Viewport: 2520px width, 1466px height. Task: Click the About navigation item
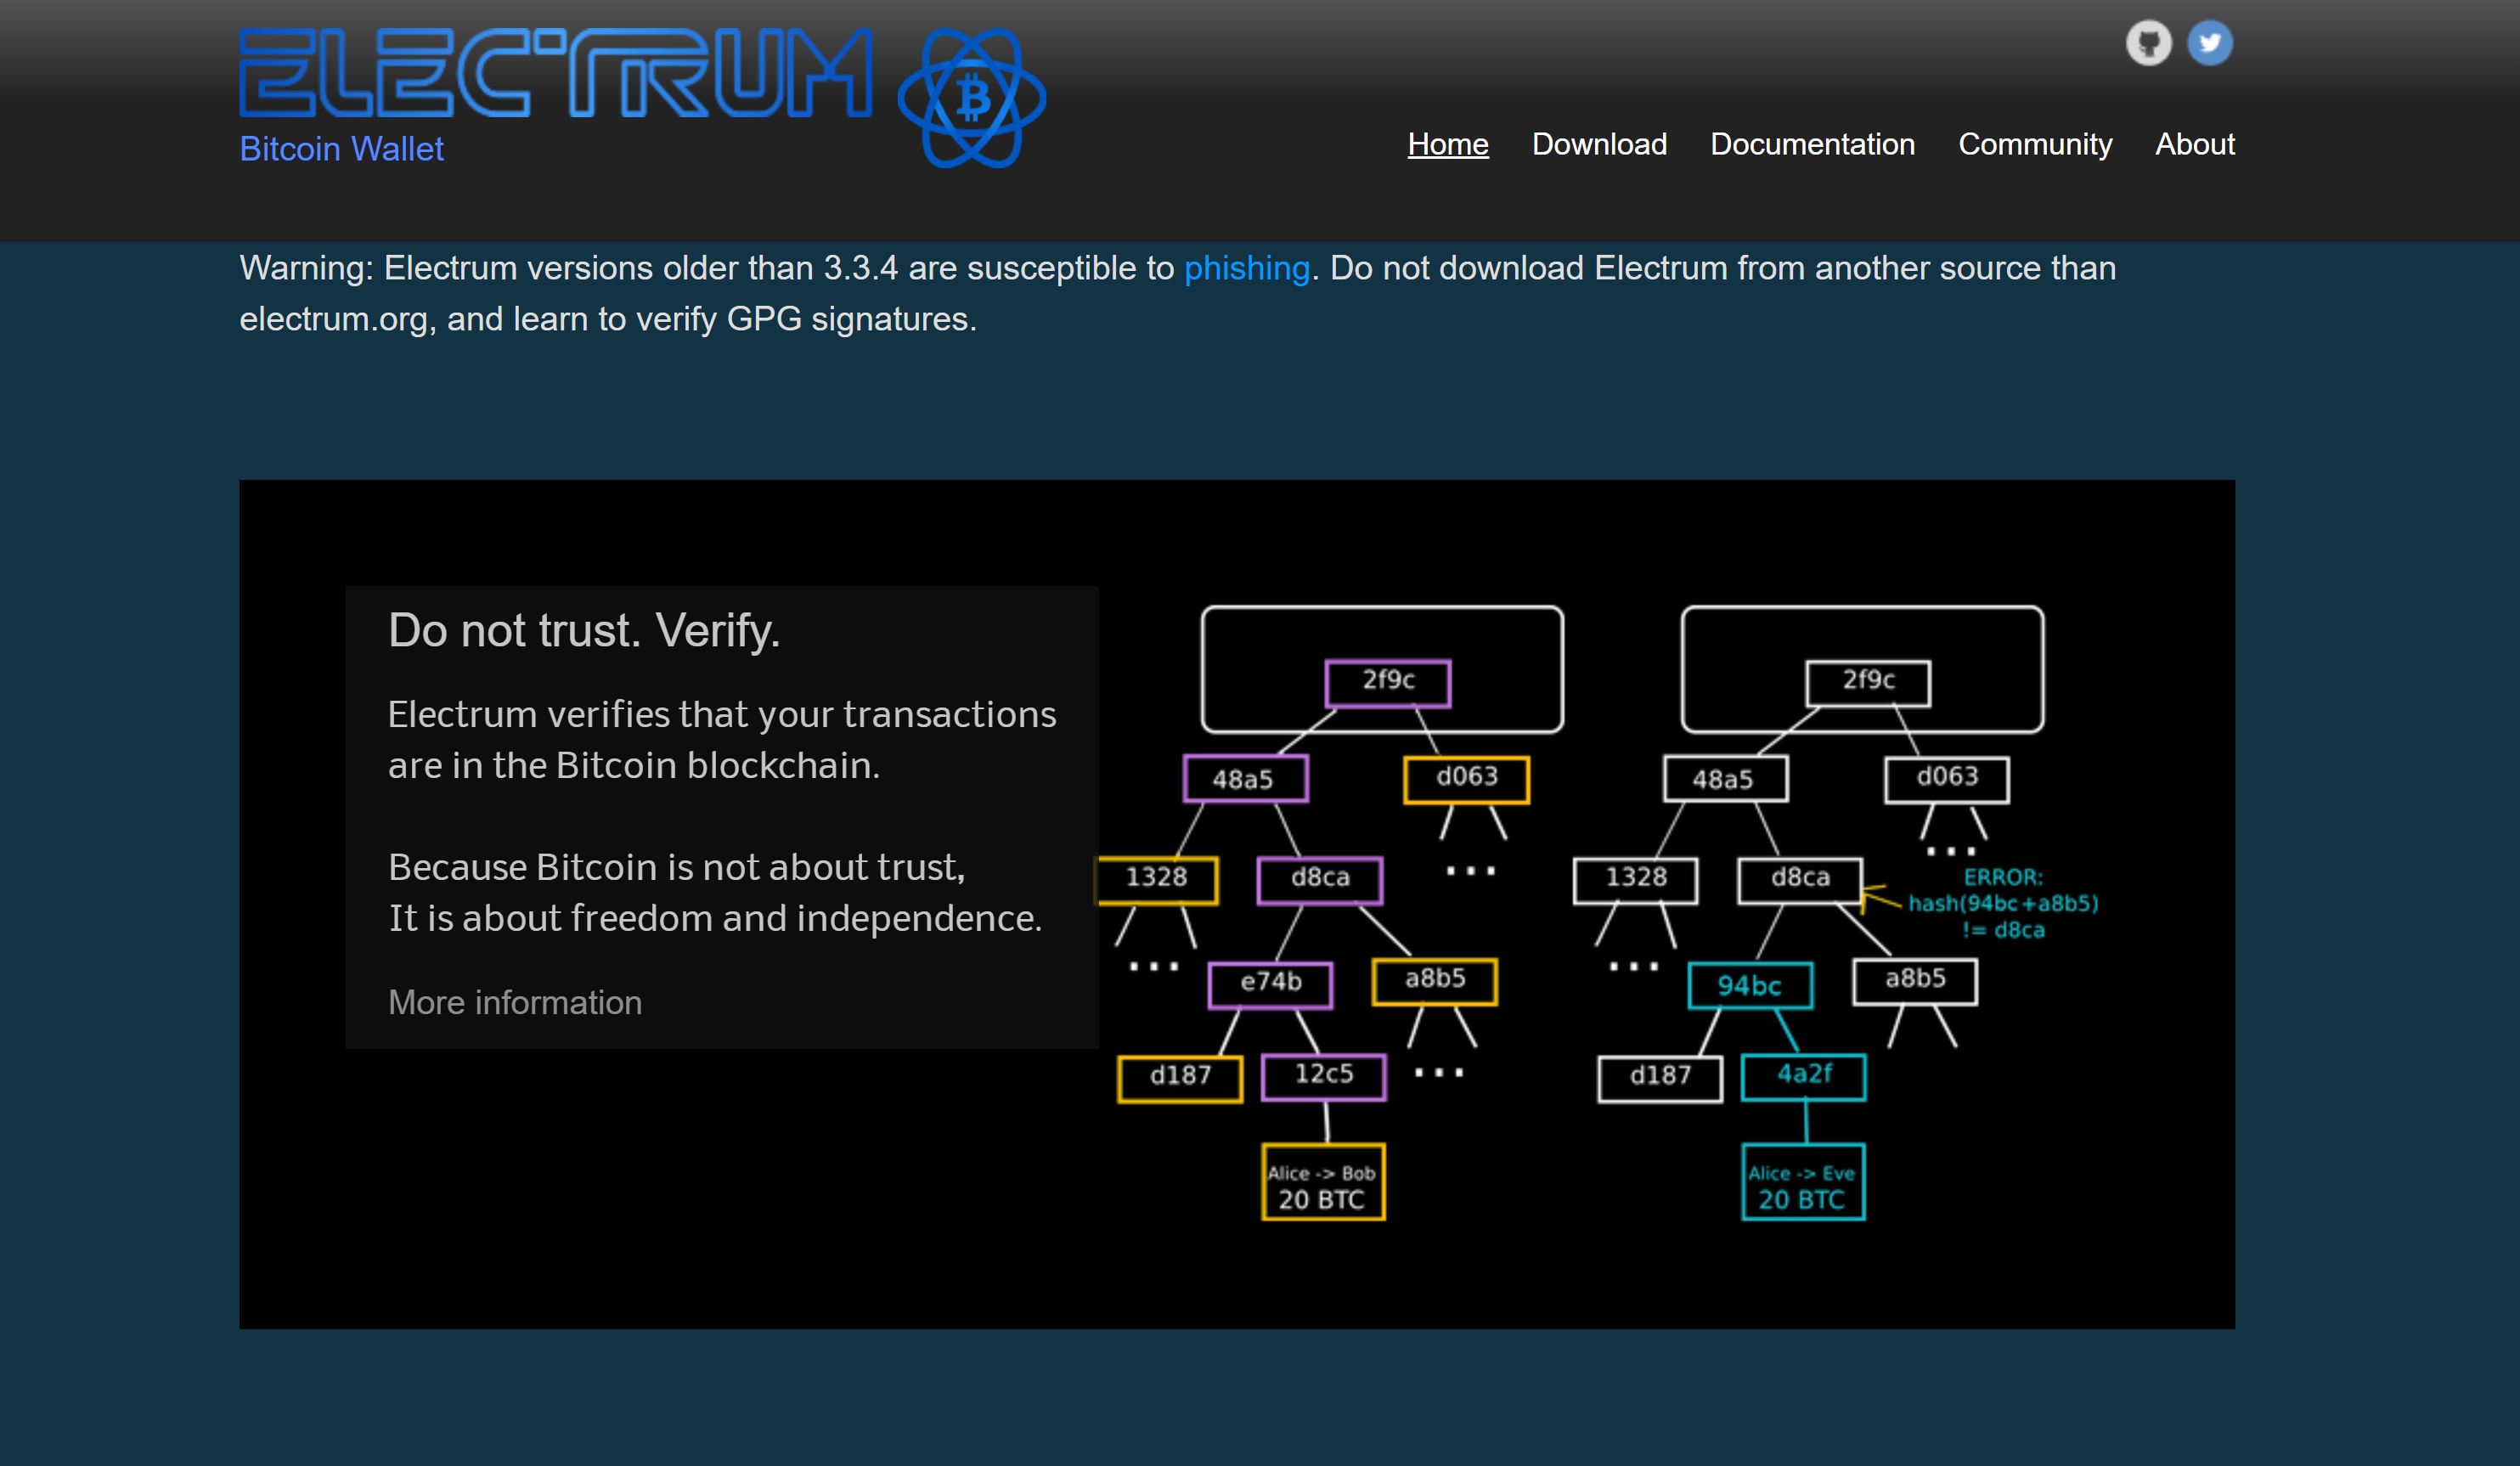point(2196,143)
